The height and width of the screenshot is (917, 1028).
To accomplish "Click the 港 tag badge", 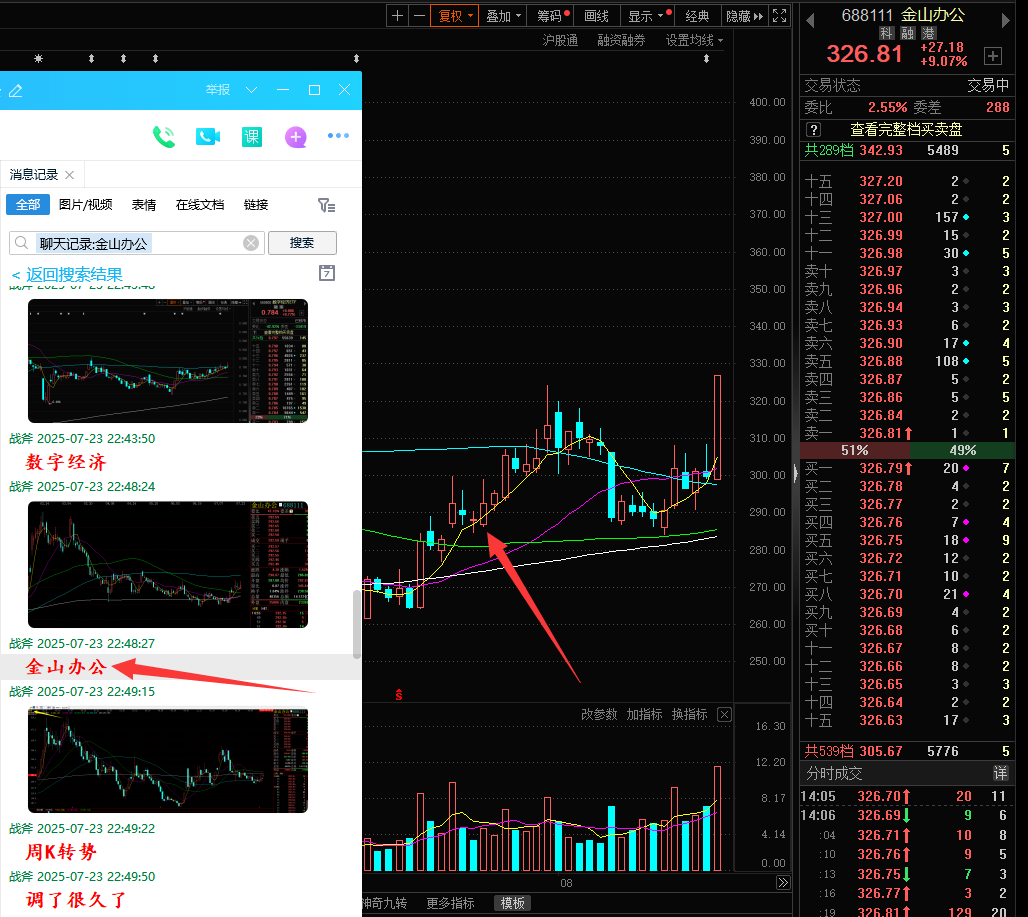I will pos(928,33).
